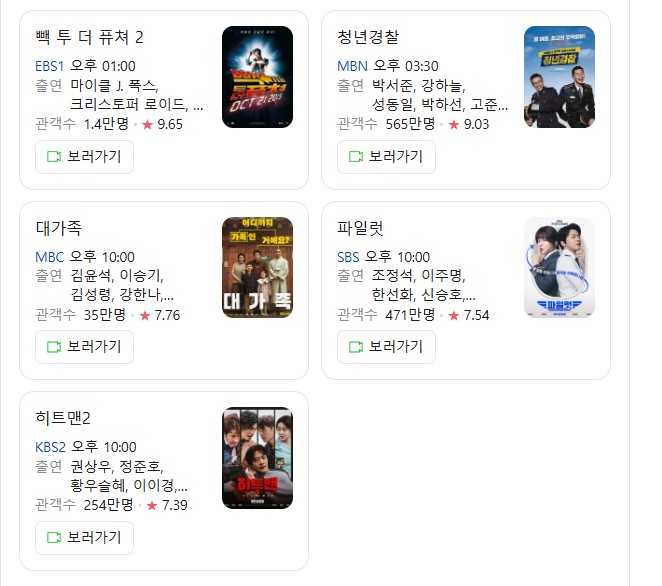Viewport: 662px width, 586px height.
Task: Open the 파일럿 movie poster thumbnail
Action: point(559,267)
